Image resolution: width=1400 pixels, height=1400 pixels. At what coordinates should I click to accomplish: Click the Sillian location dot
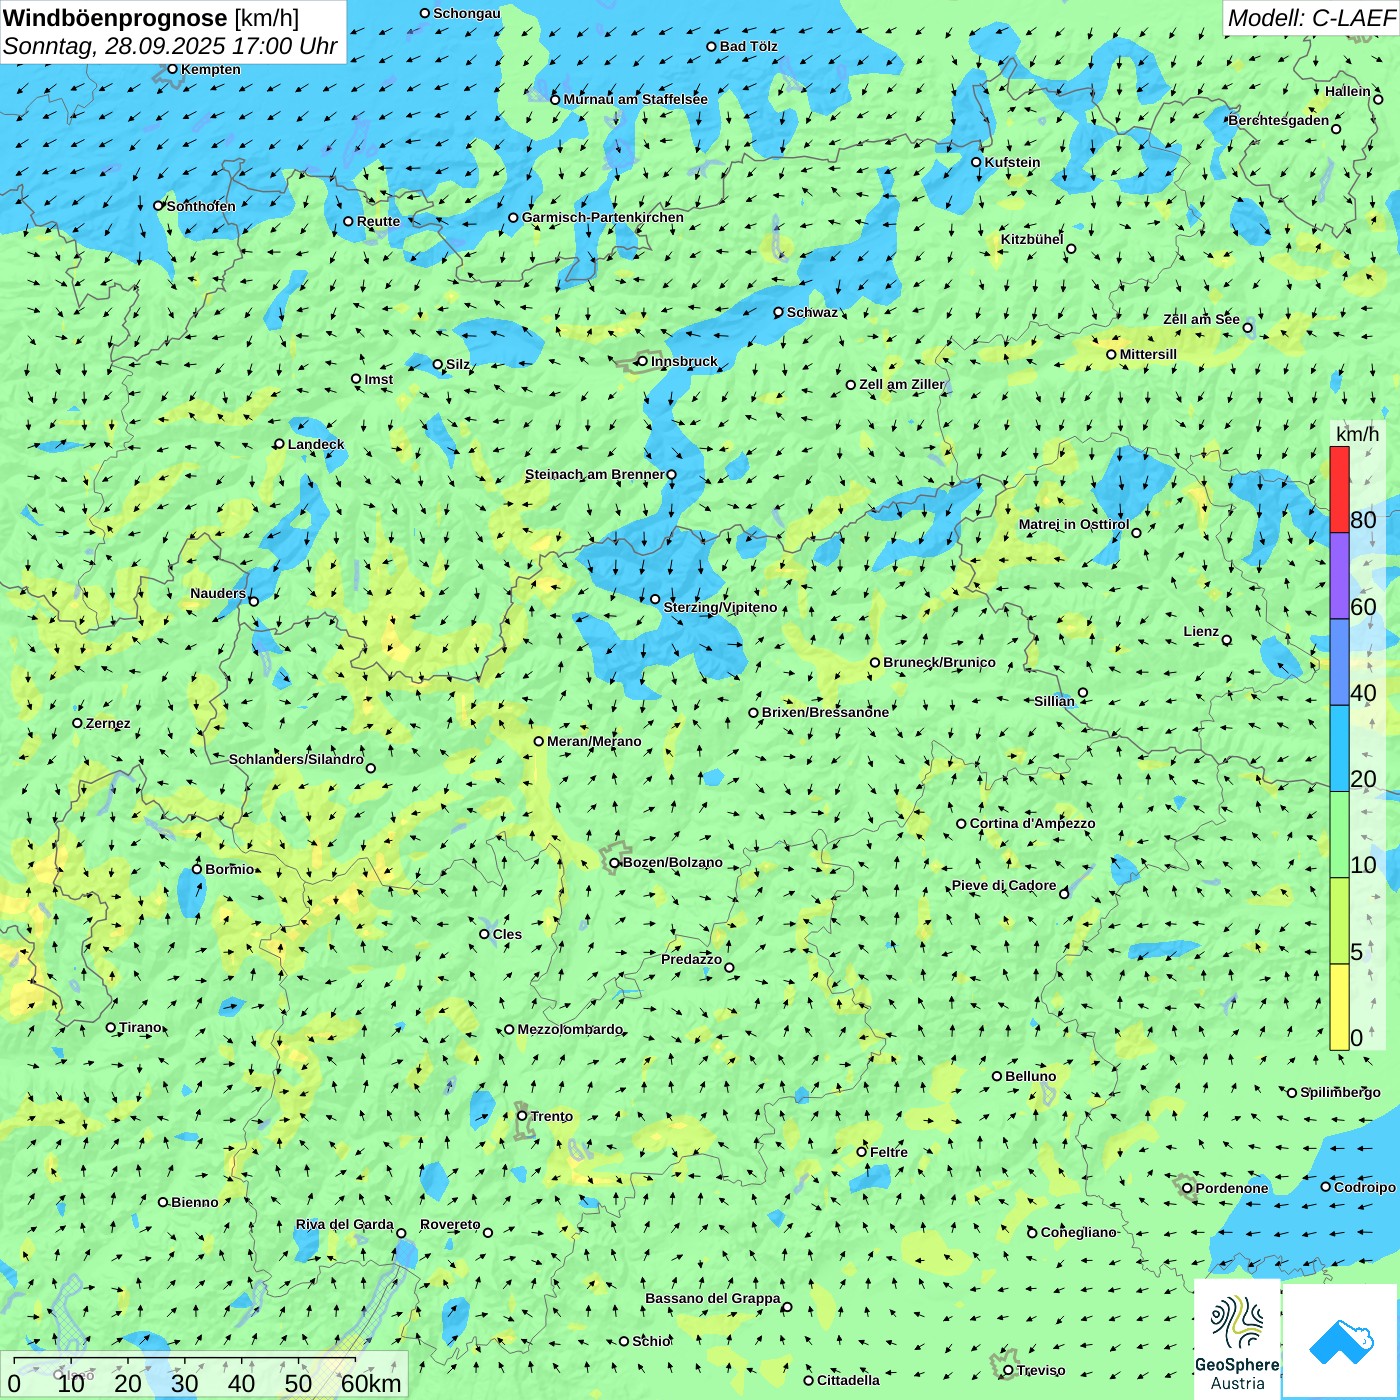tap(1083, 692)
